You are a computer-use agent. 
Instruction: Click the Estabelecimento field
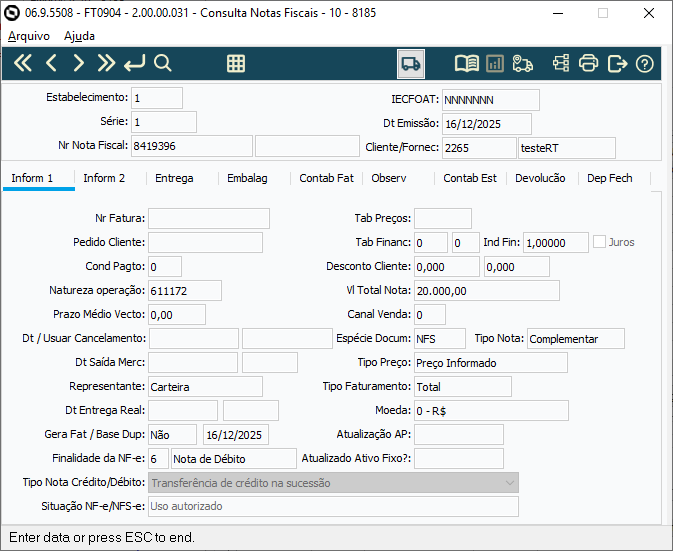157,98
